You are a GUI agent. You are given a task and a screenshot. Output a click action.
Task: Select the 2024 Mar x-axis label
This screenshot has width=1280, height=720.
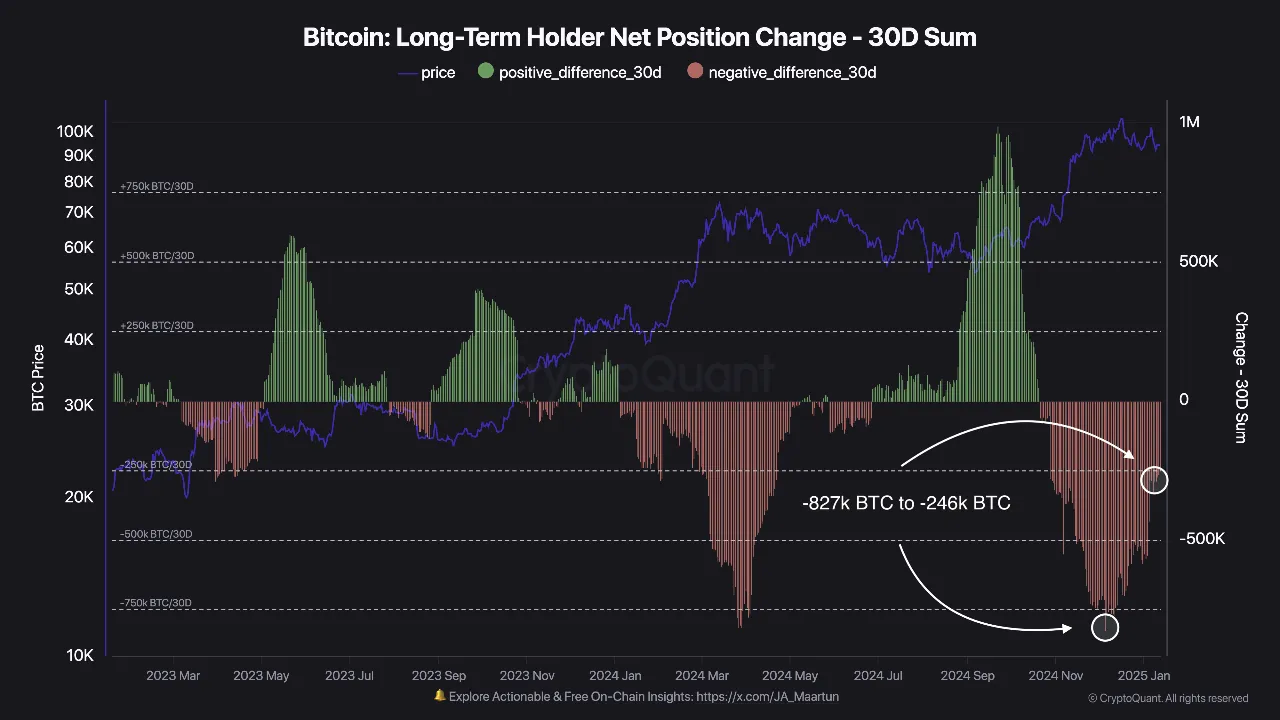pos(703,676)
